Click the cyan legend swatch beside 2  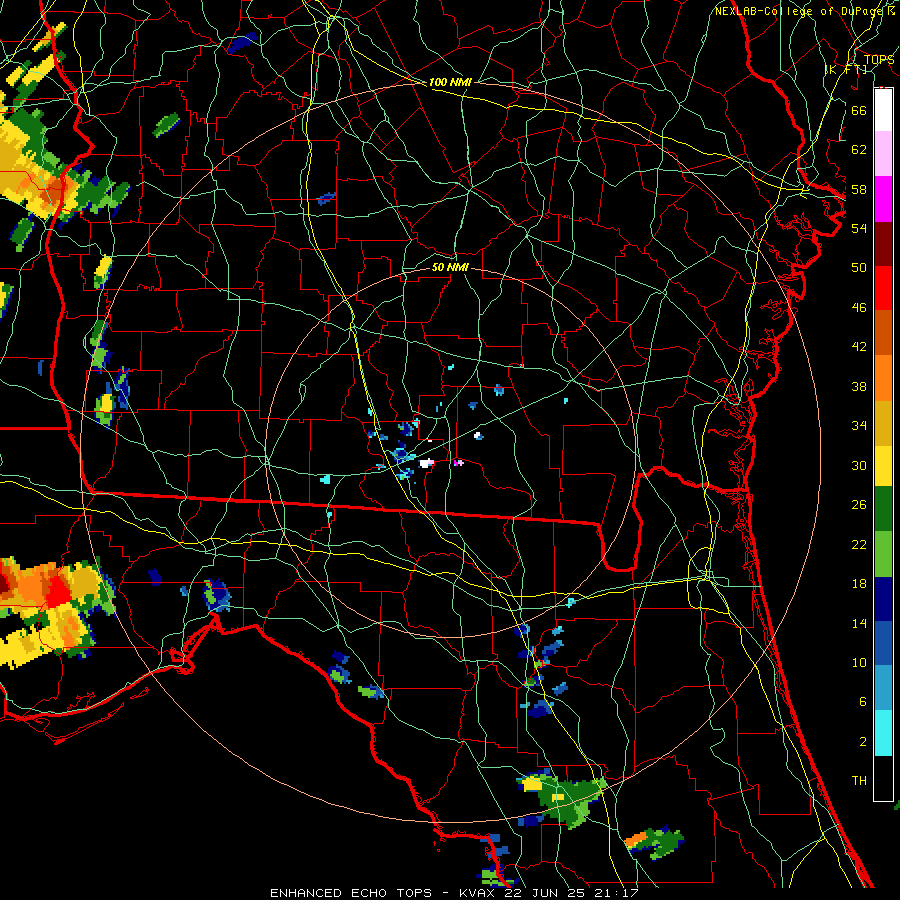[x=883, y=733]
